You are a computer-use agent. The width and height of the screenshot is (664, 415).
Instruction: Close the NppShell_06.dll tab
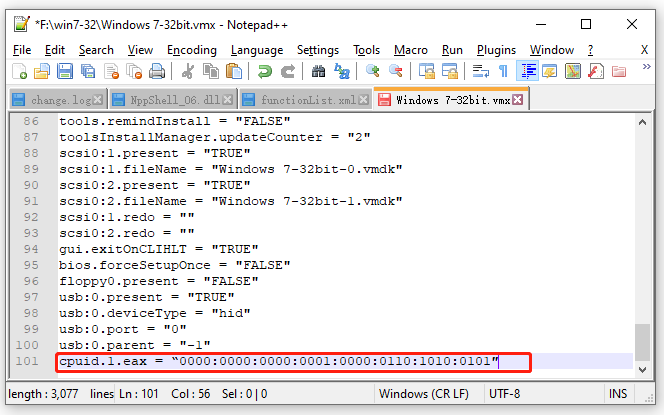coord(227,100)
